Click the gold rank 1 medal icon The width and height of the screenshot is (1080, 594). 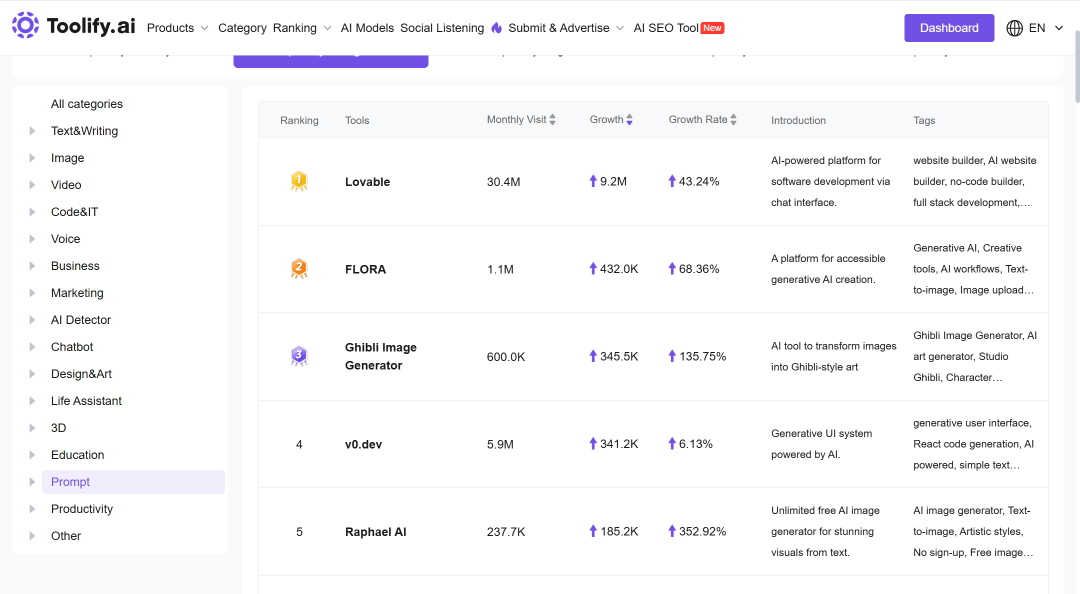click(299, 181)
